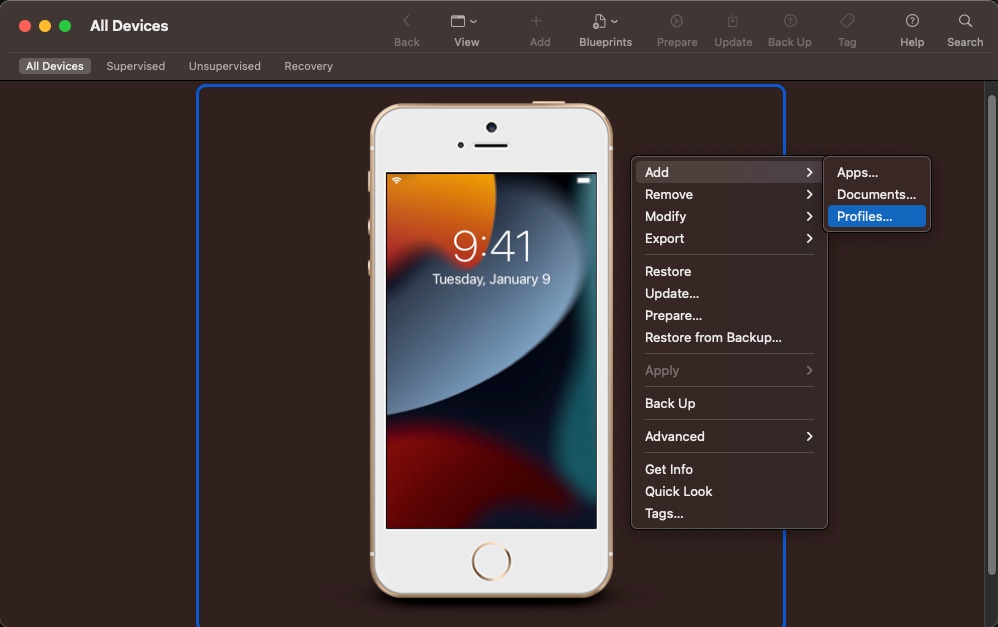
Task: Click the yellow minimize window button
Action: point(45,26)
